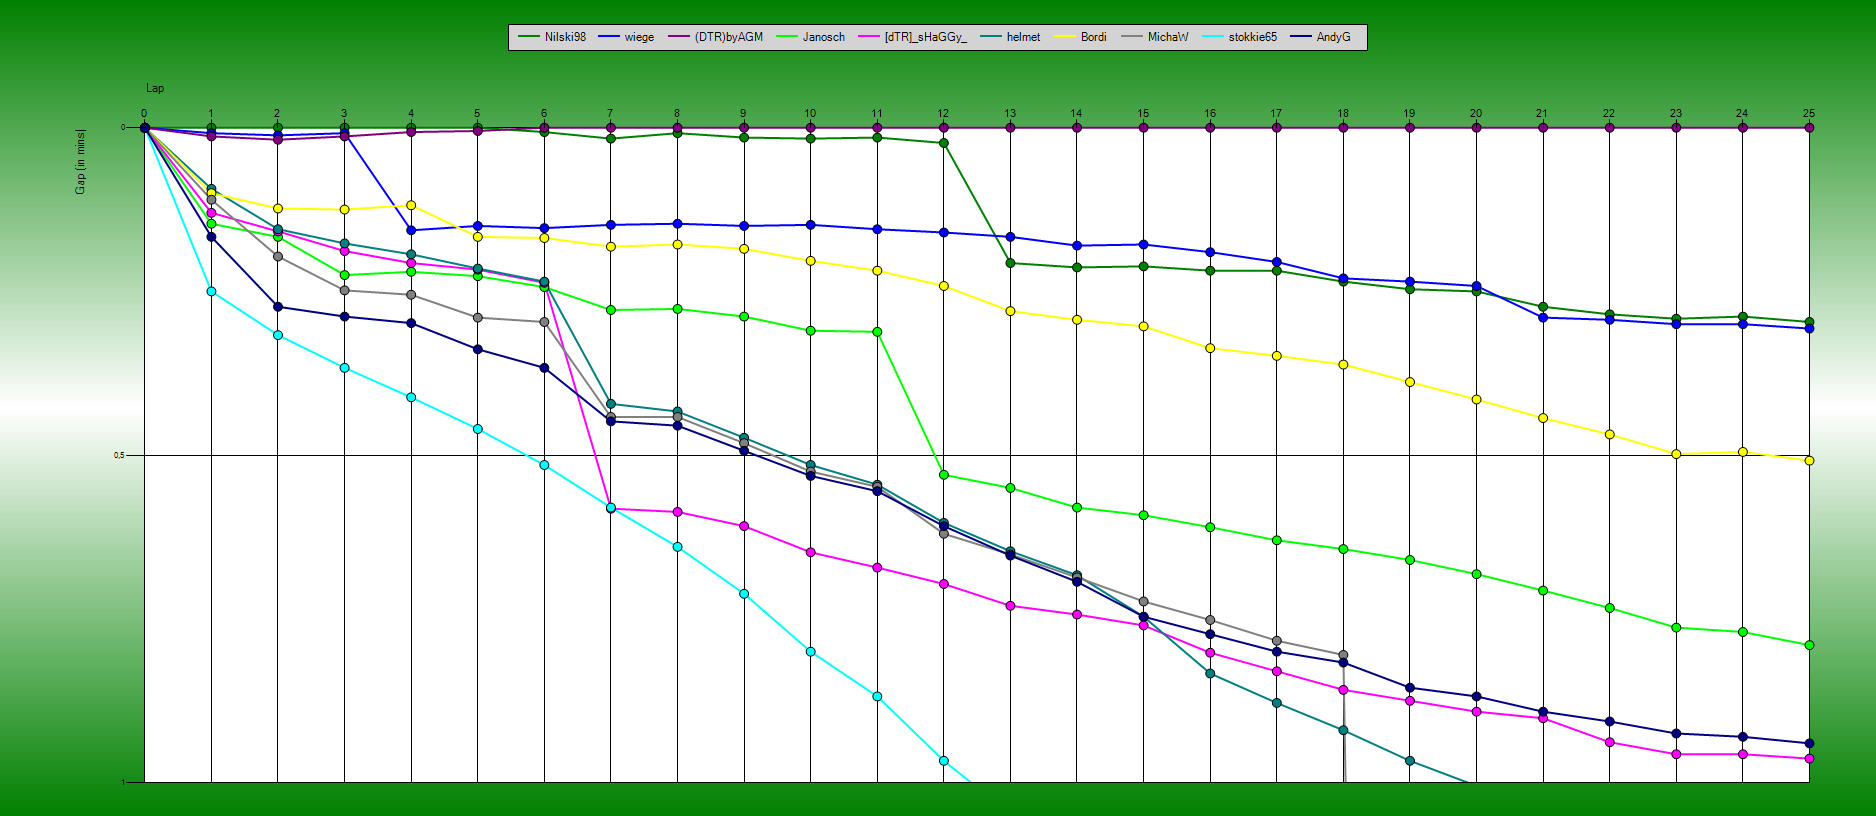Viewport: 1876px width, 816px height.
Task: Select Janosch green point at lap 11
Action: 877,332
